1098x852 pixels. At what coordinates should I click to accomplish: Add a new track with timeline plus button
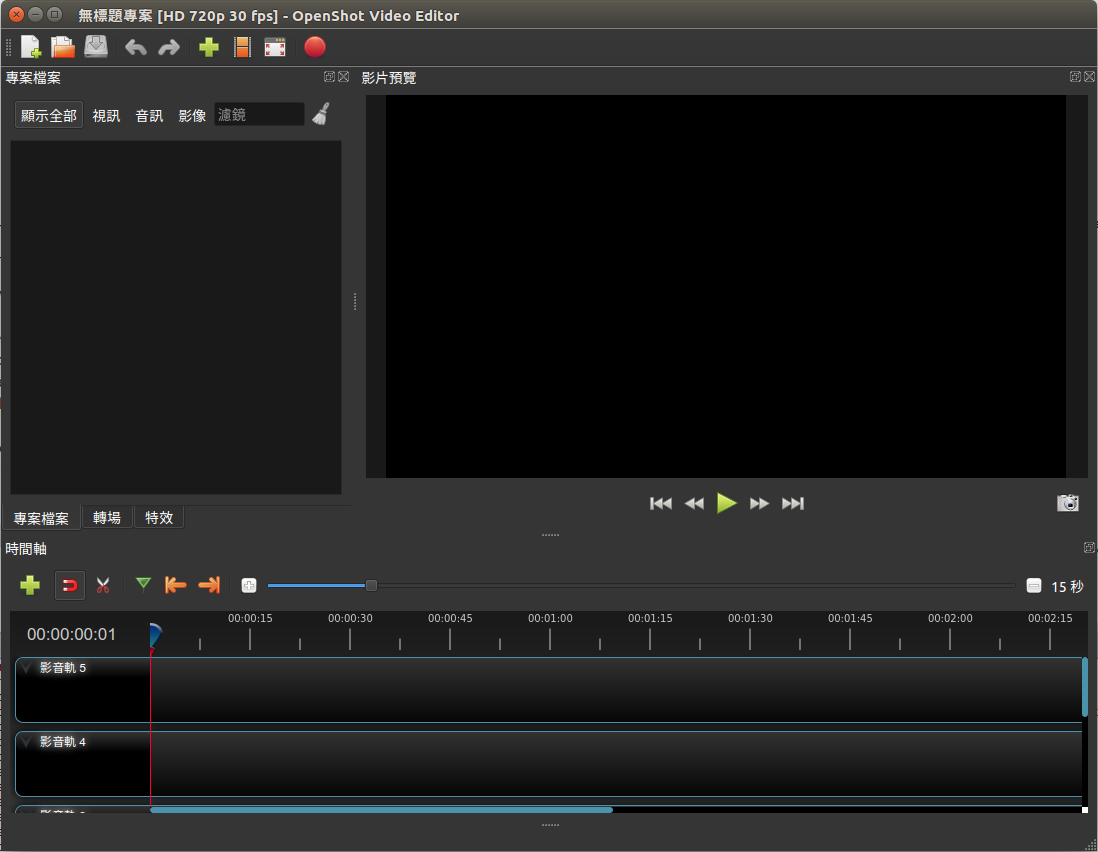click(30, 585)
